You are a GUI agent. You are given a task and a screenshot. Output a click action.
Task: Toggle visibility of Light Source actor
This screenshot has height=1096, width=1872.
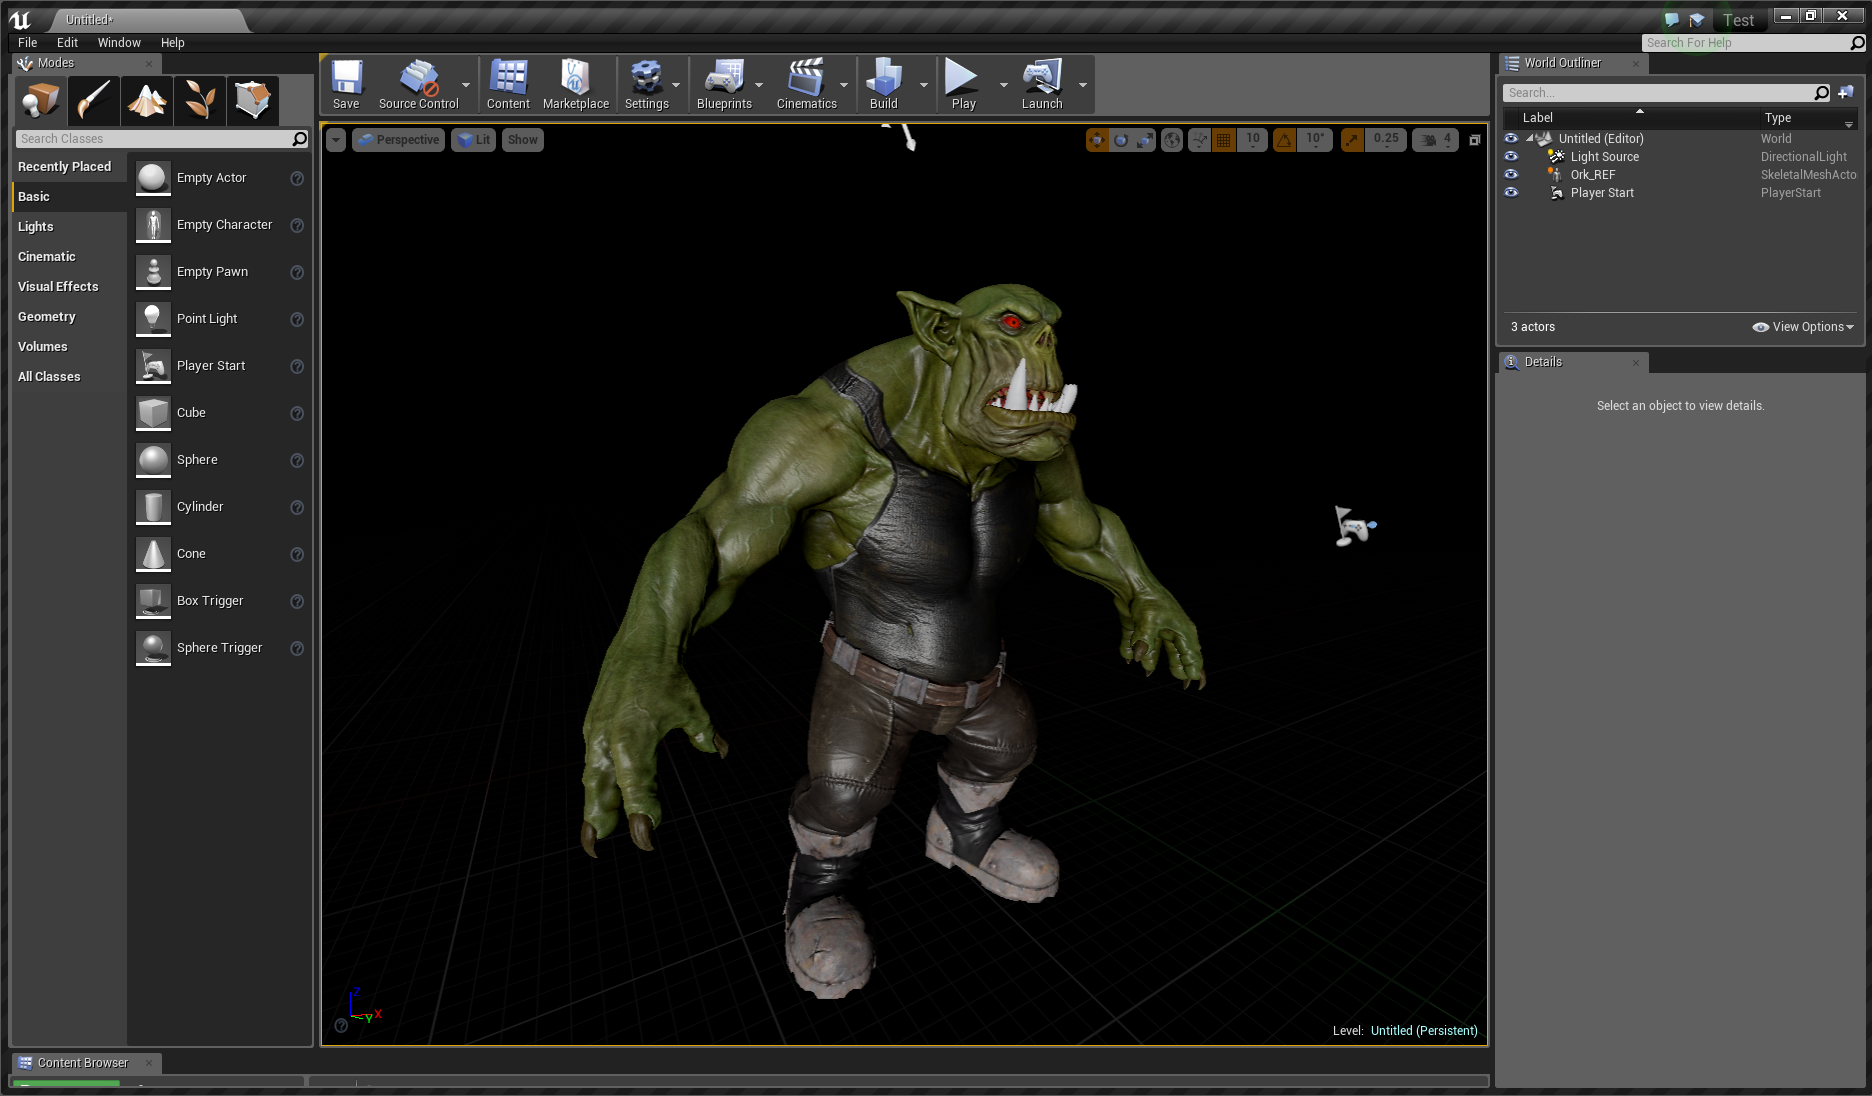pyautogui.click(x=1511, y=157)
